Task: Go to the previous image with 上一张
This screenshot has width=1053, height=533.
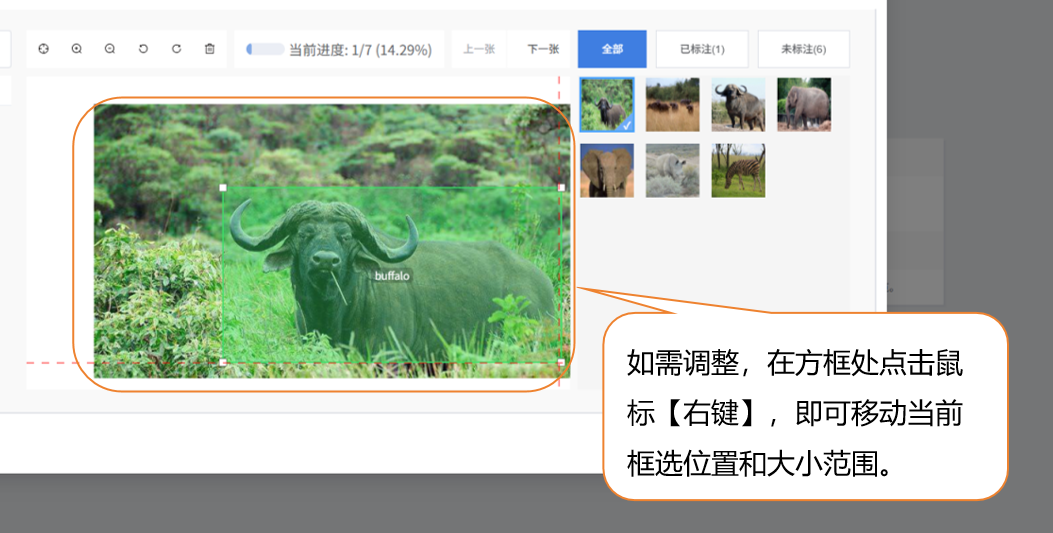Action: (x=479, y=49)
